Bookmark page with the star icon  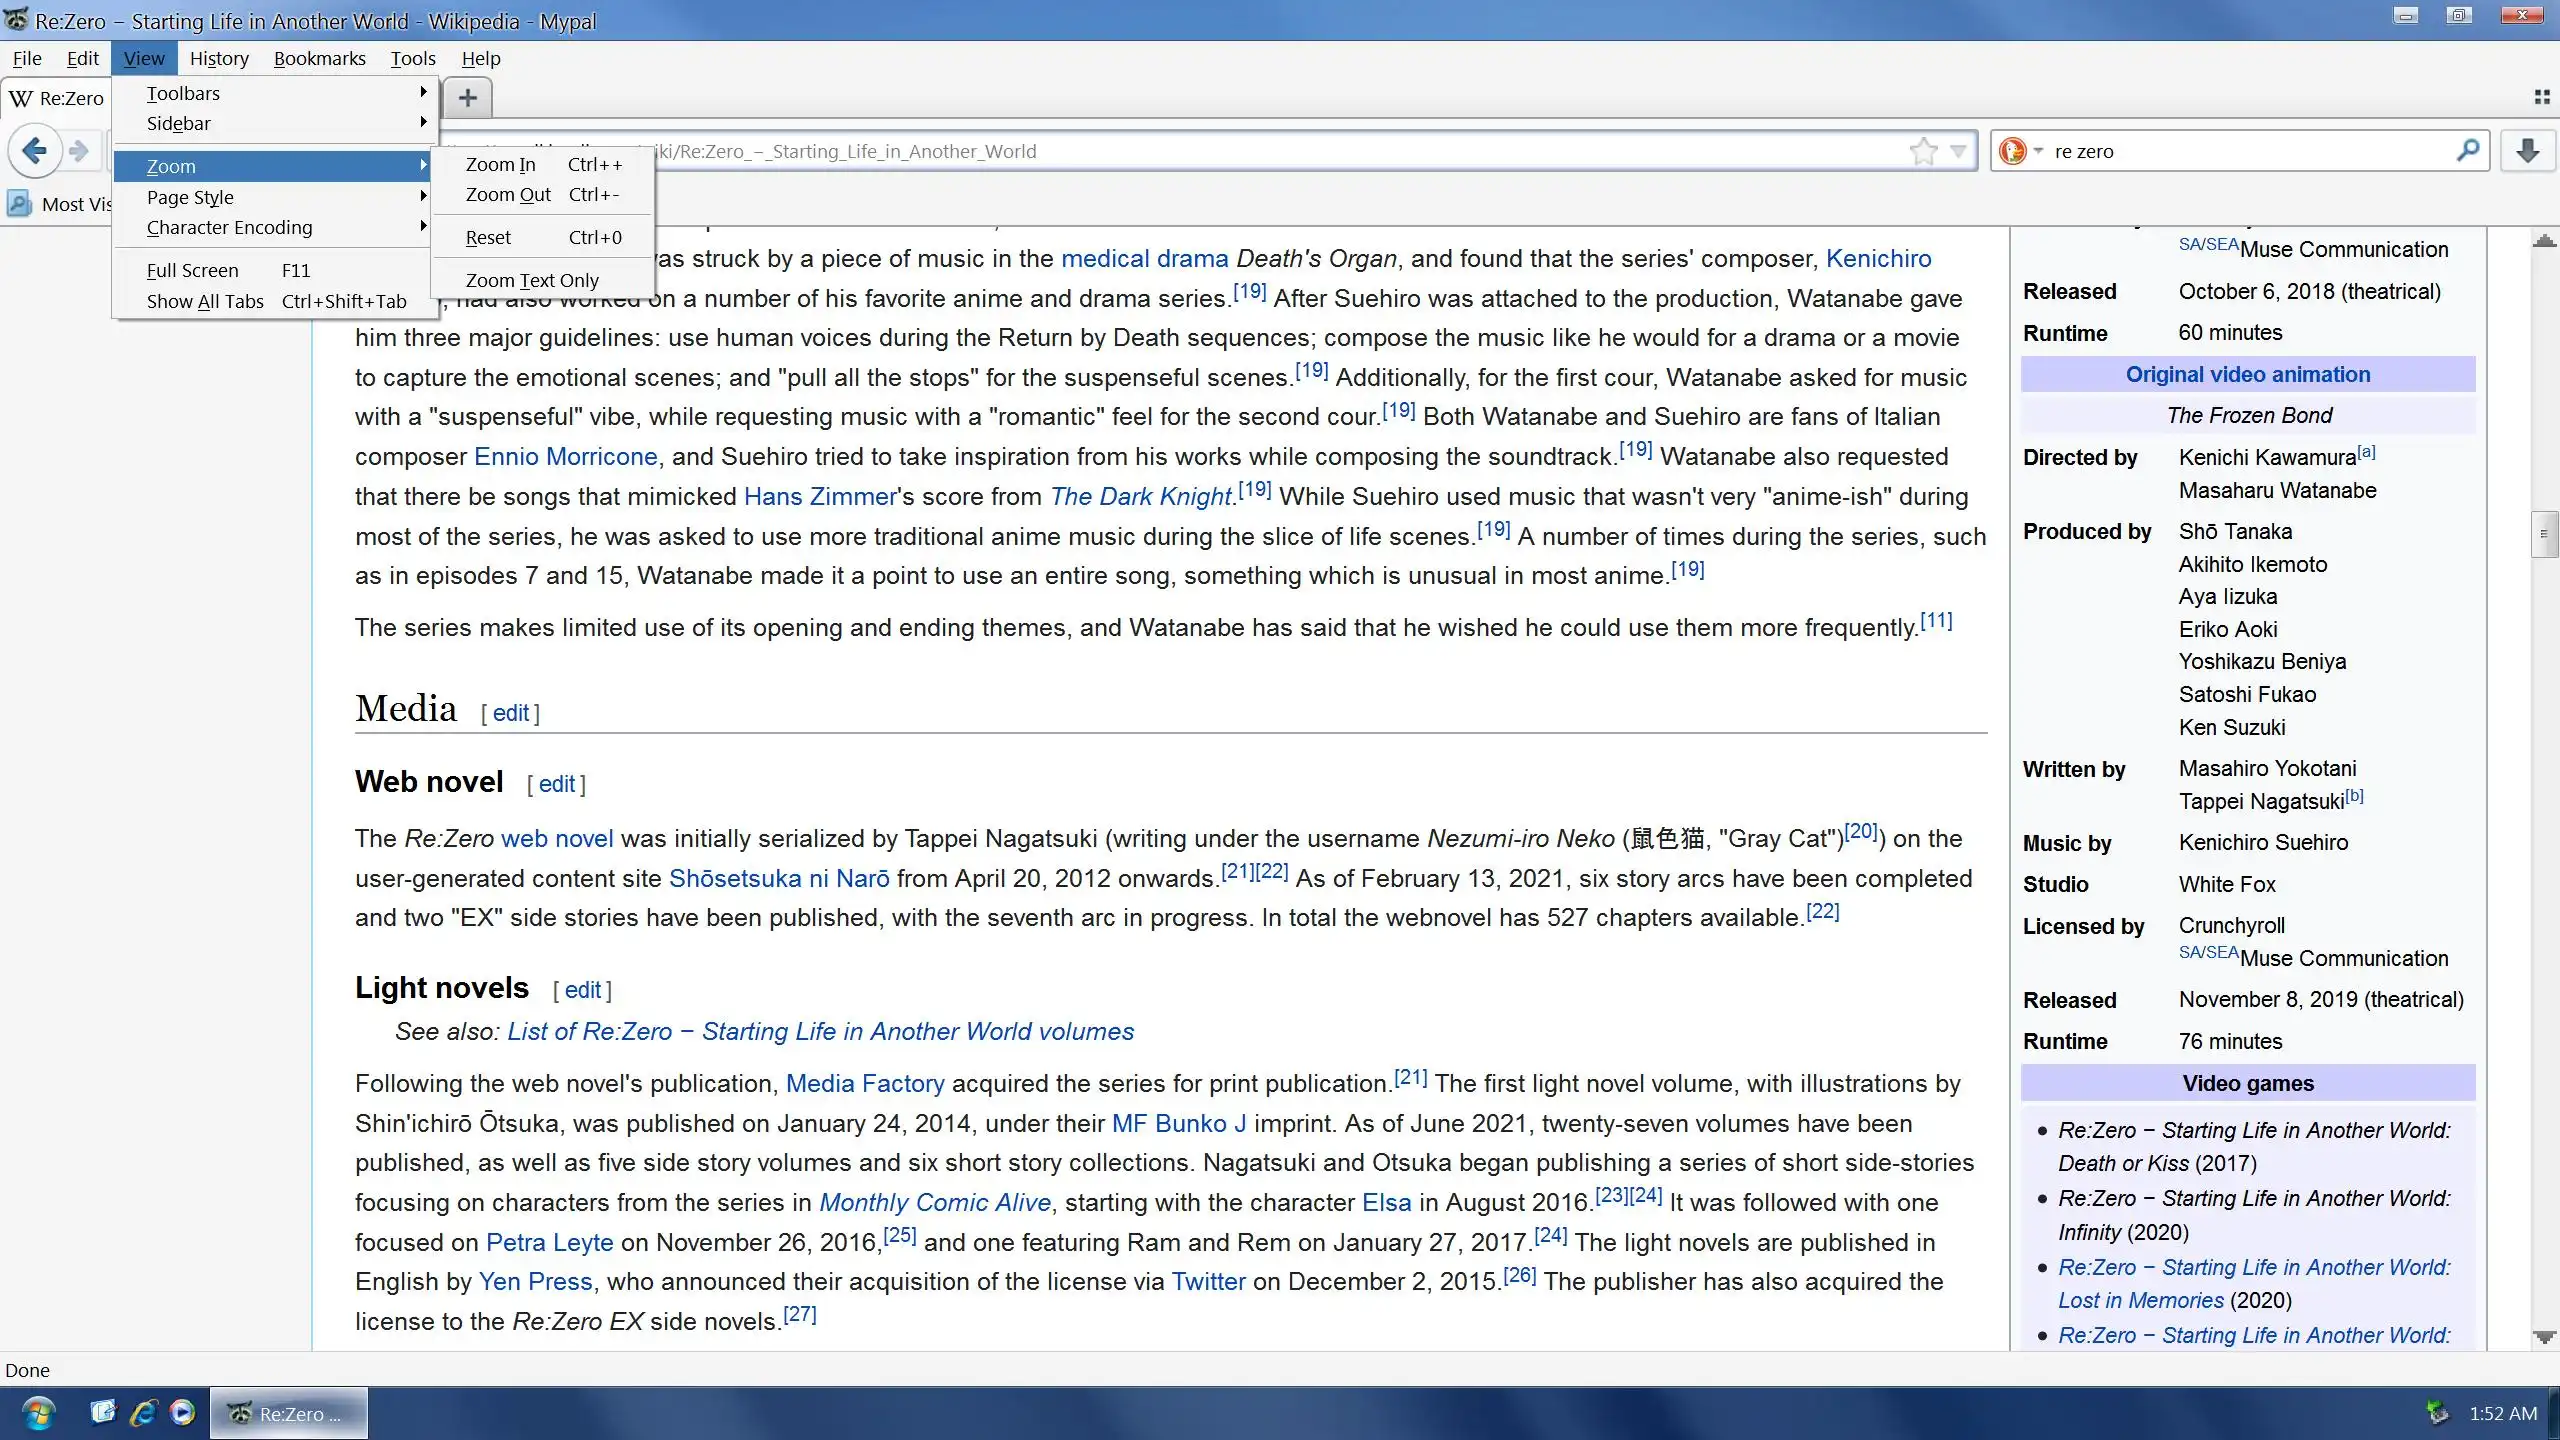[x=1922, y=152]
